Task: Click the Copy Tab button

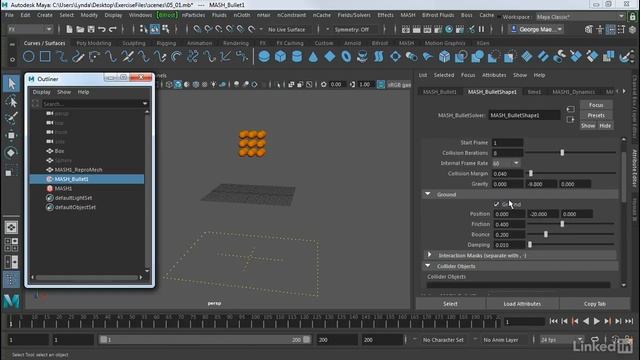Action: pyautogui.click(x=595, y=304)
